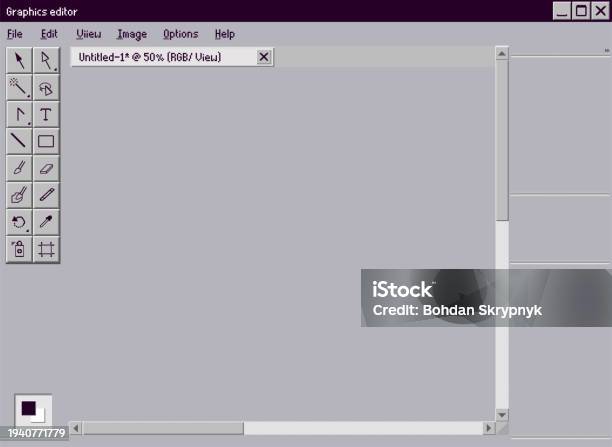Viewport: 612px width, 447px height.
Task: Choose the pencil tool
Action: pyautogui.click(x=46, y=195)
